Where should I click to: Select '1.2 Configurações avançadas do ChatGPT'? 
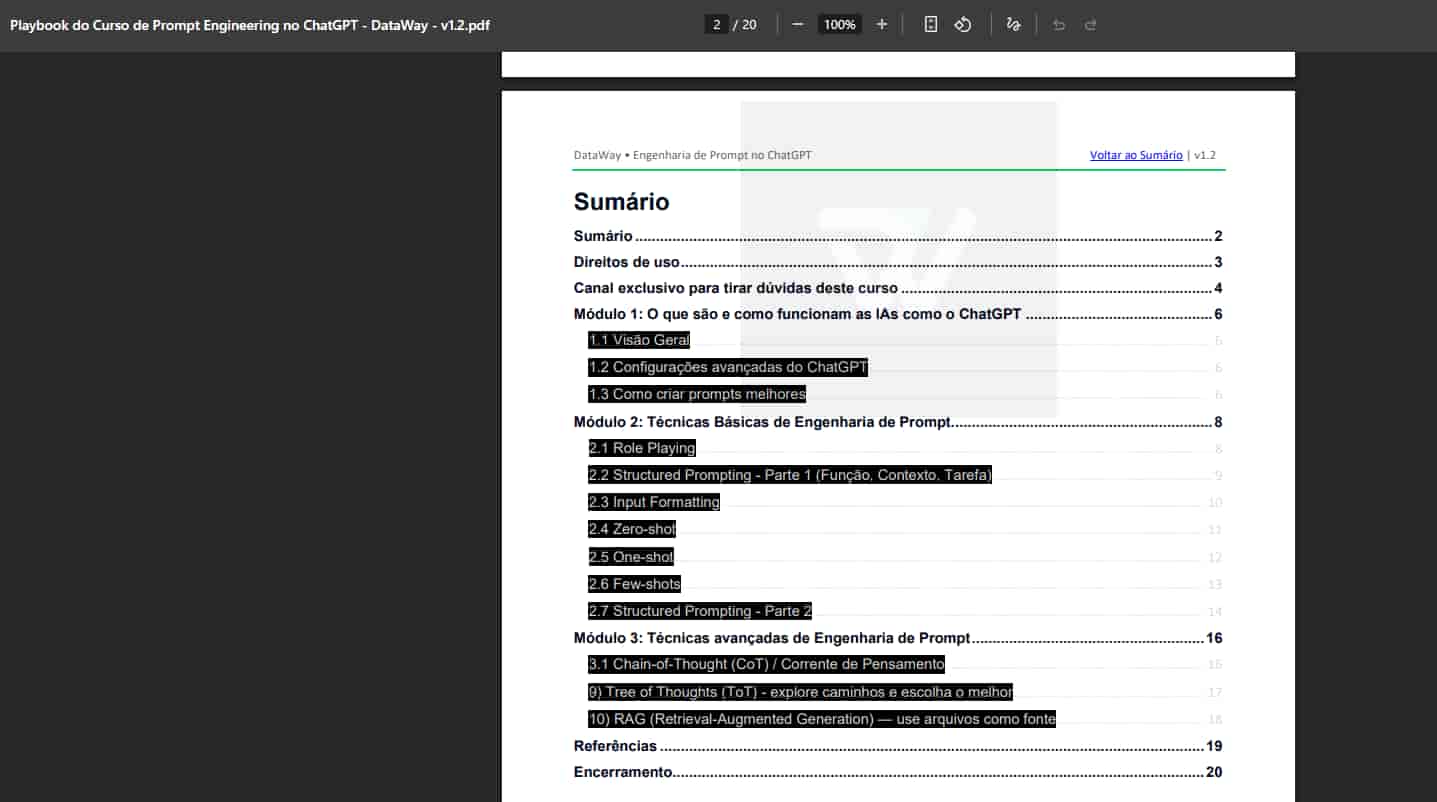tap(727, 368)
